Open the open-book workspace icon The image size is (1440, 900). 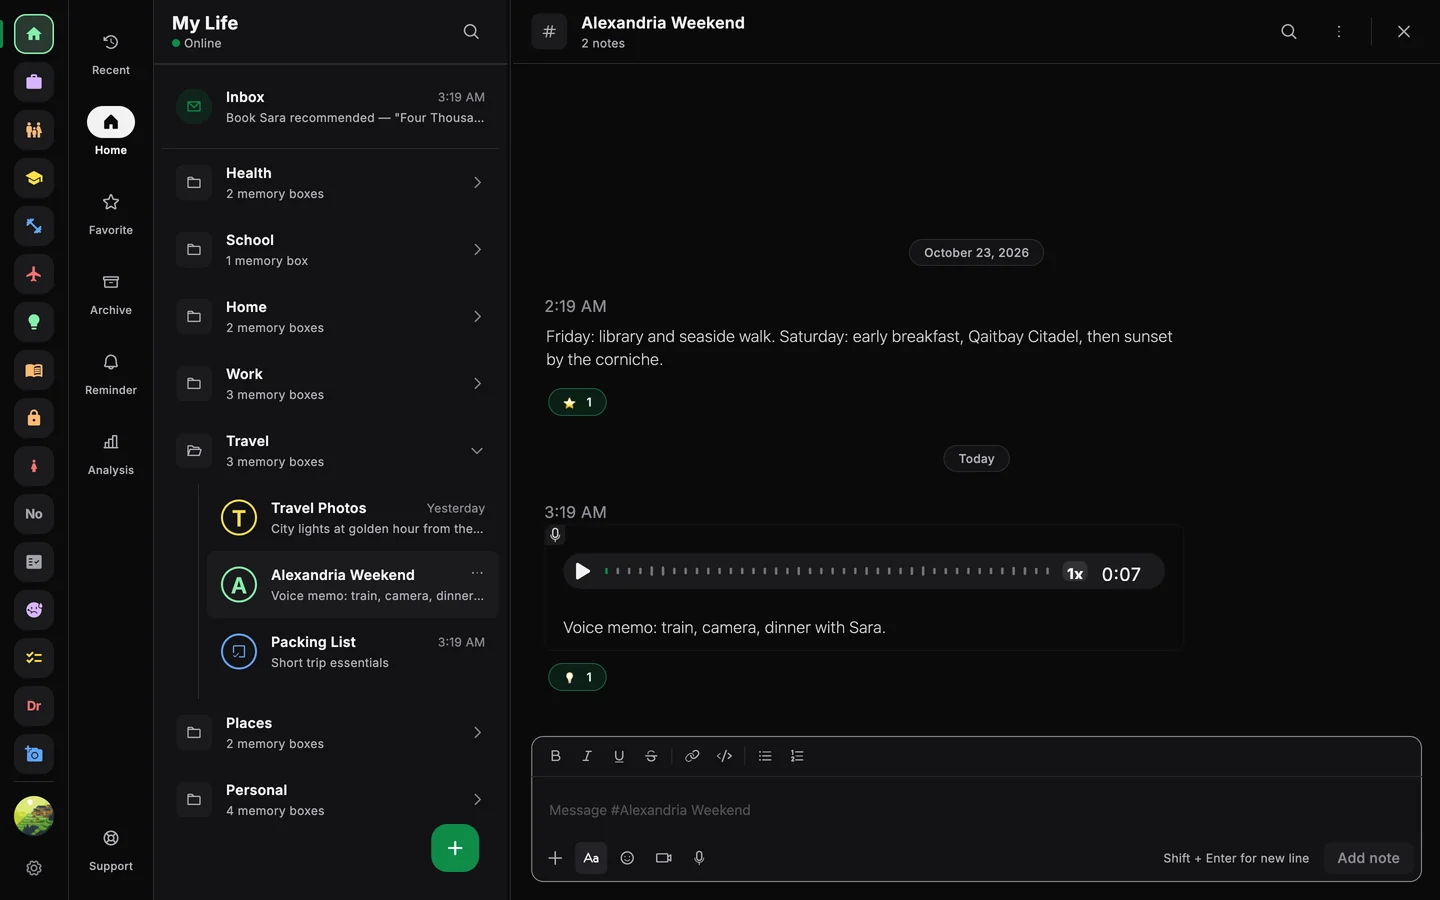(34, 370)
